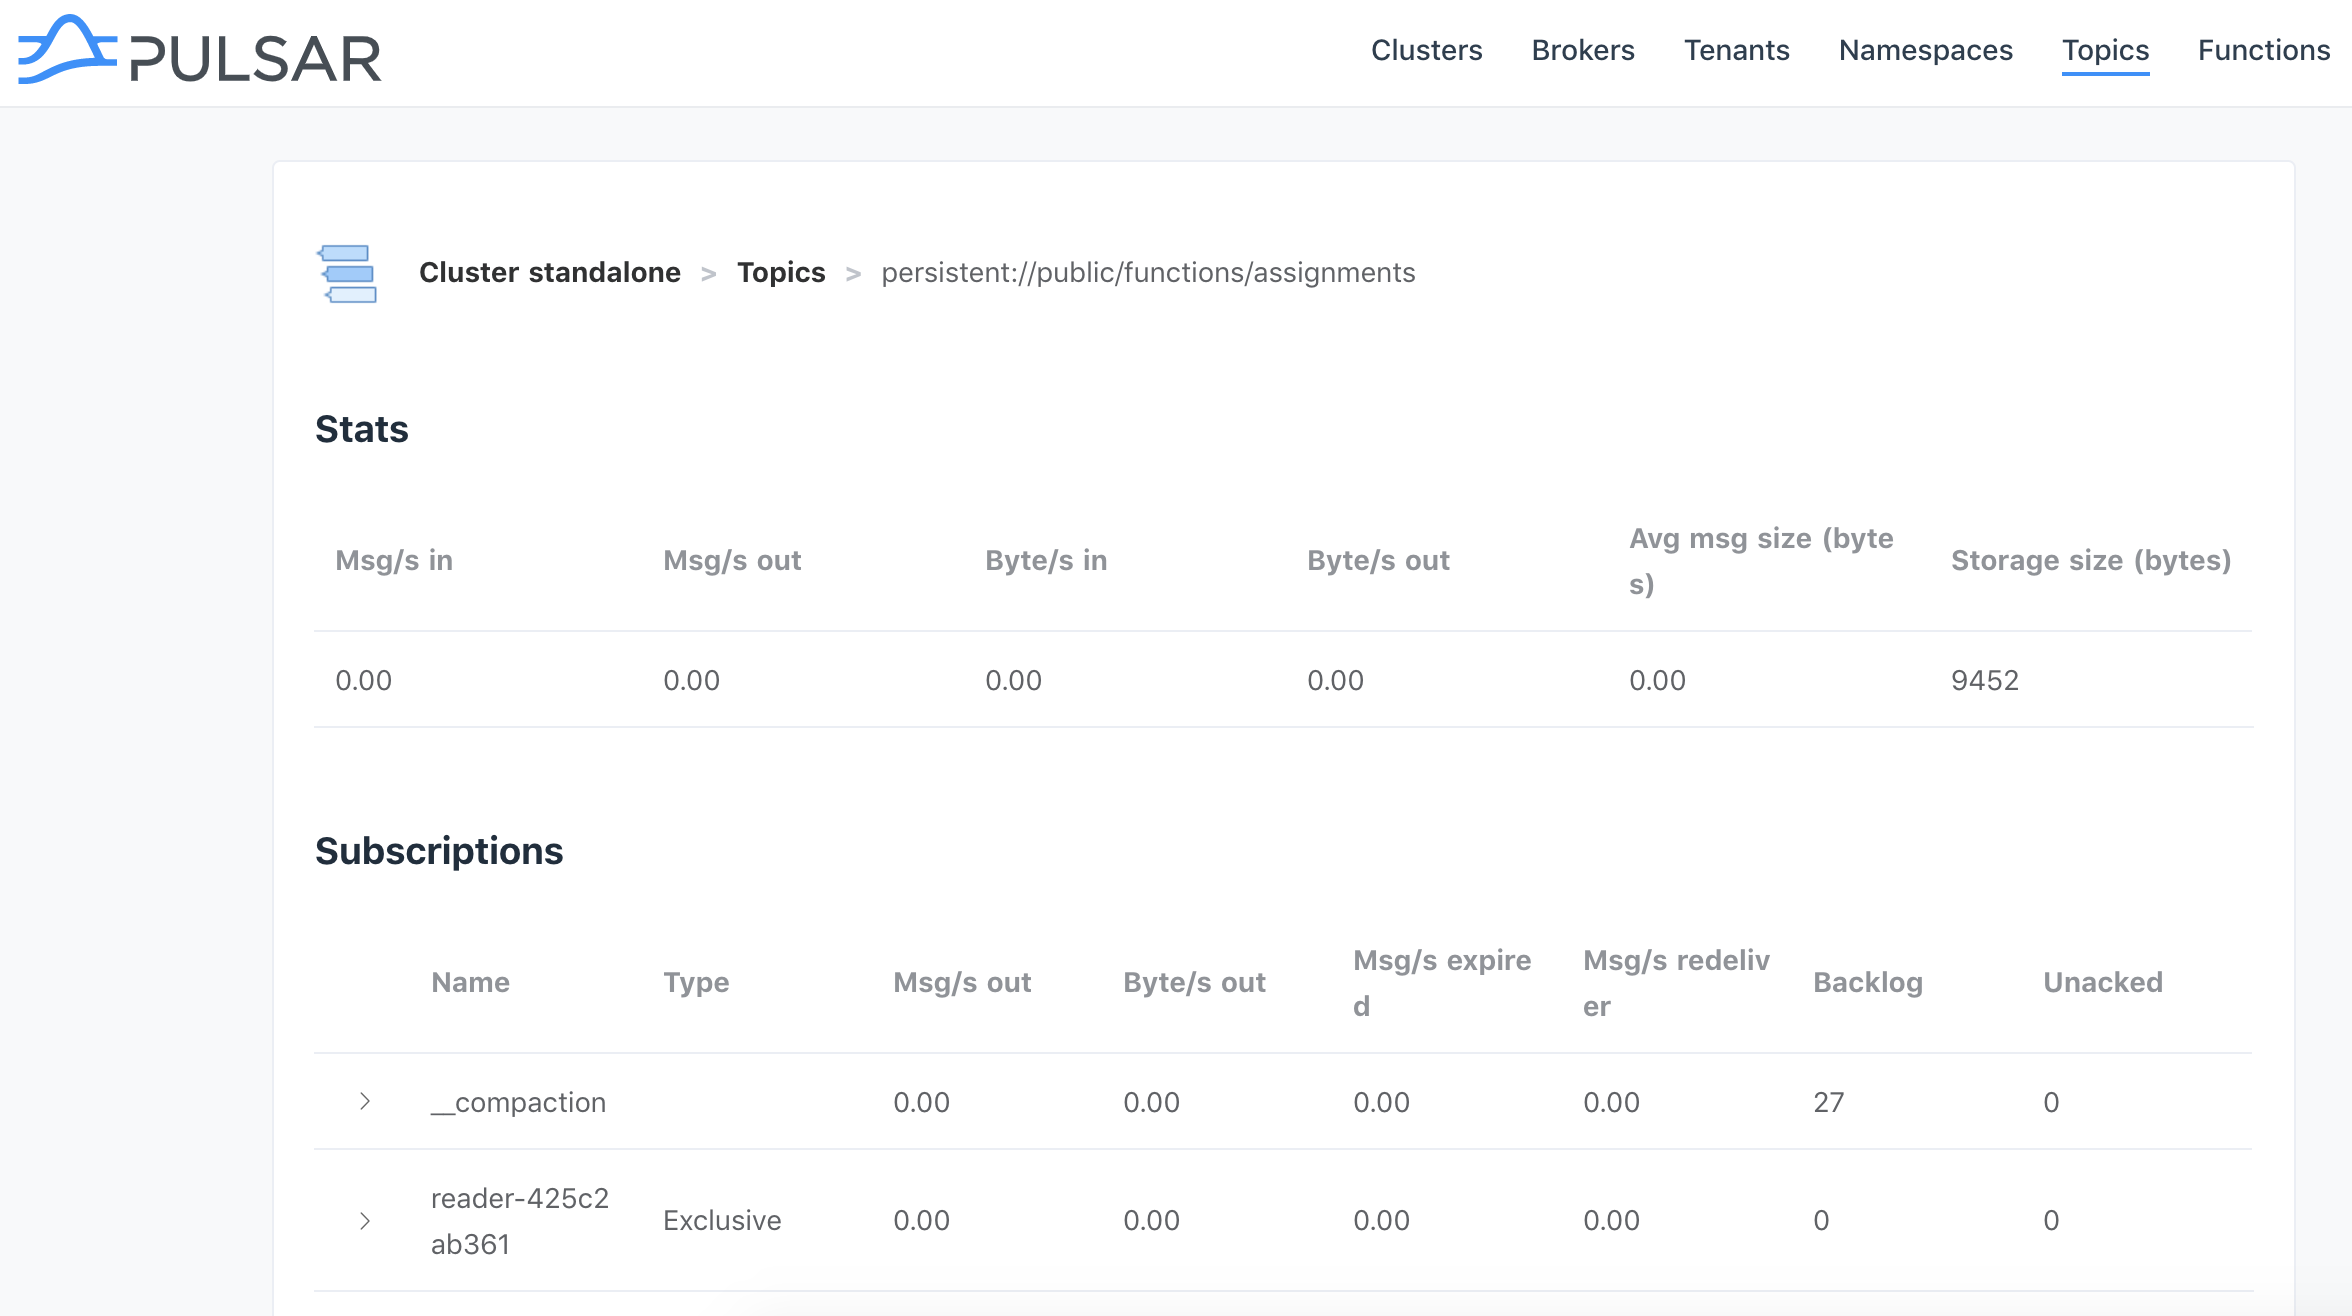
Task: Open the Functions navigation item
Action: [2263, 50]
